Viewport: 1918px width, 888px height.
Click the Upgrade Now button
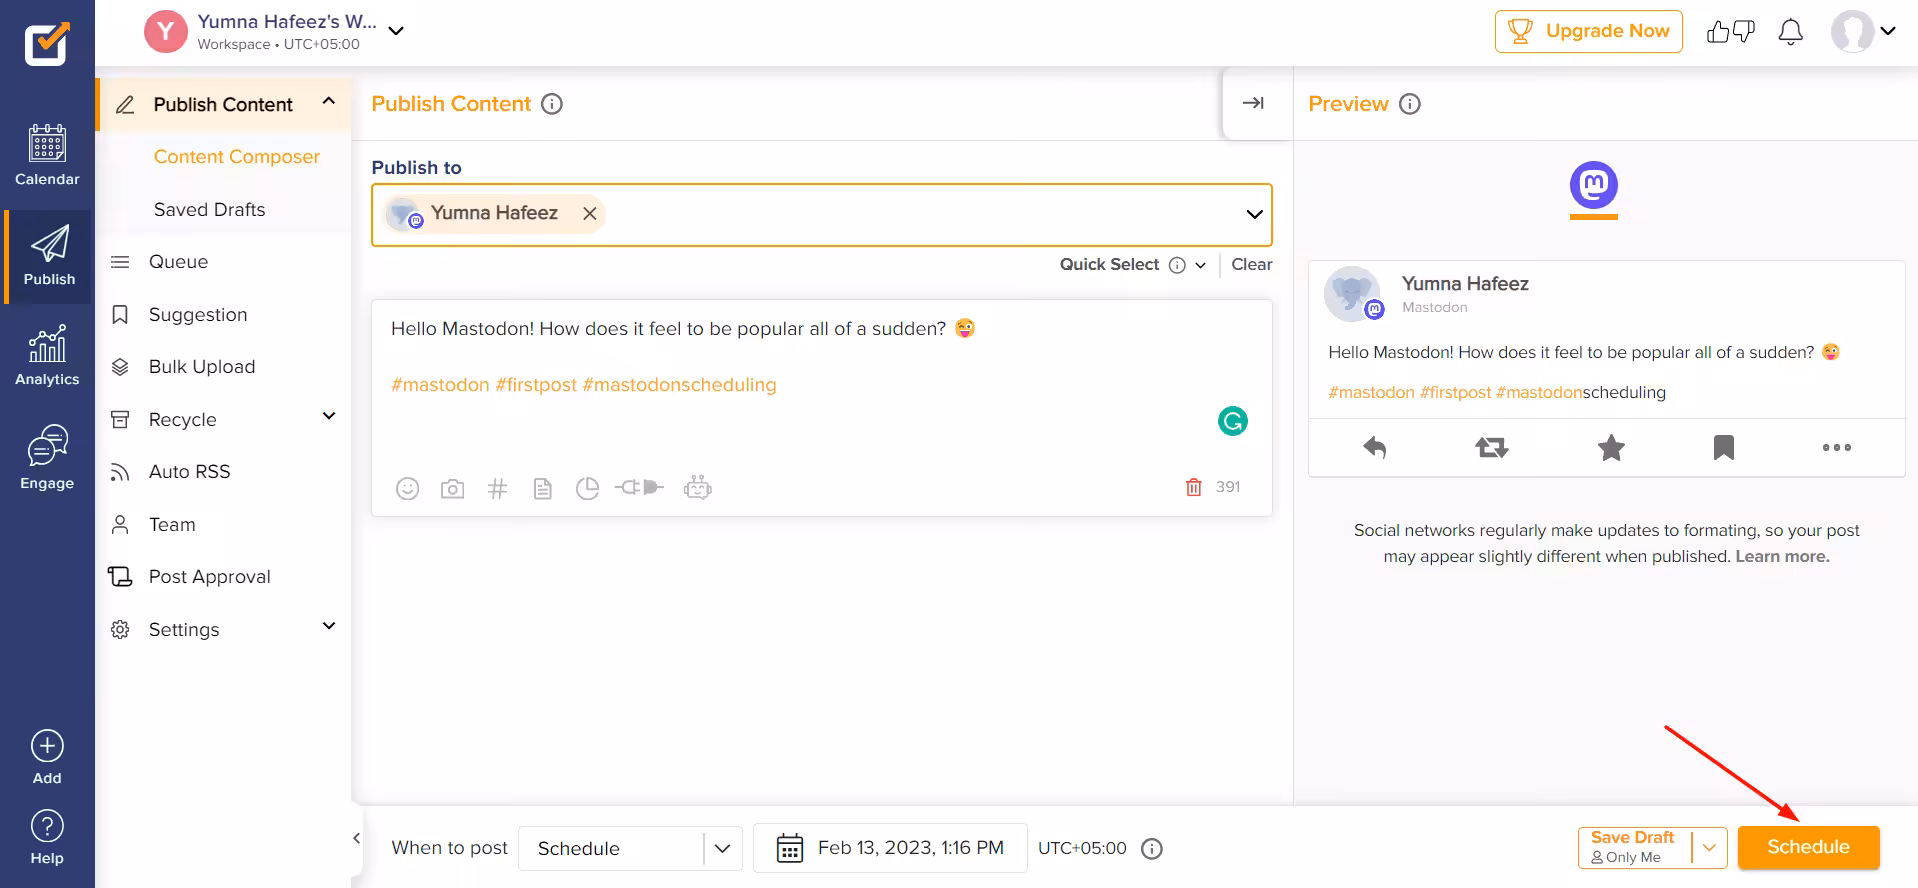(1589, 31)
